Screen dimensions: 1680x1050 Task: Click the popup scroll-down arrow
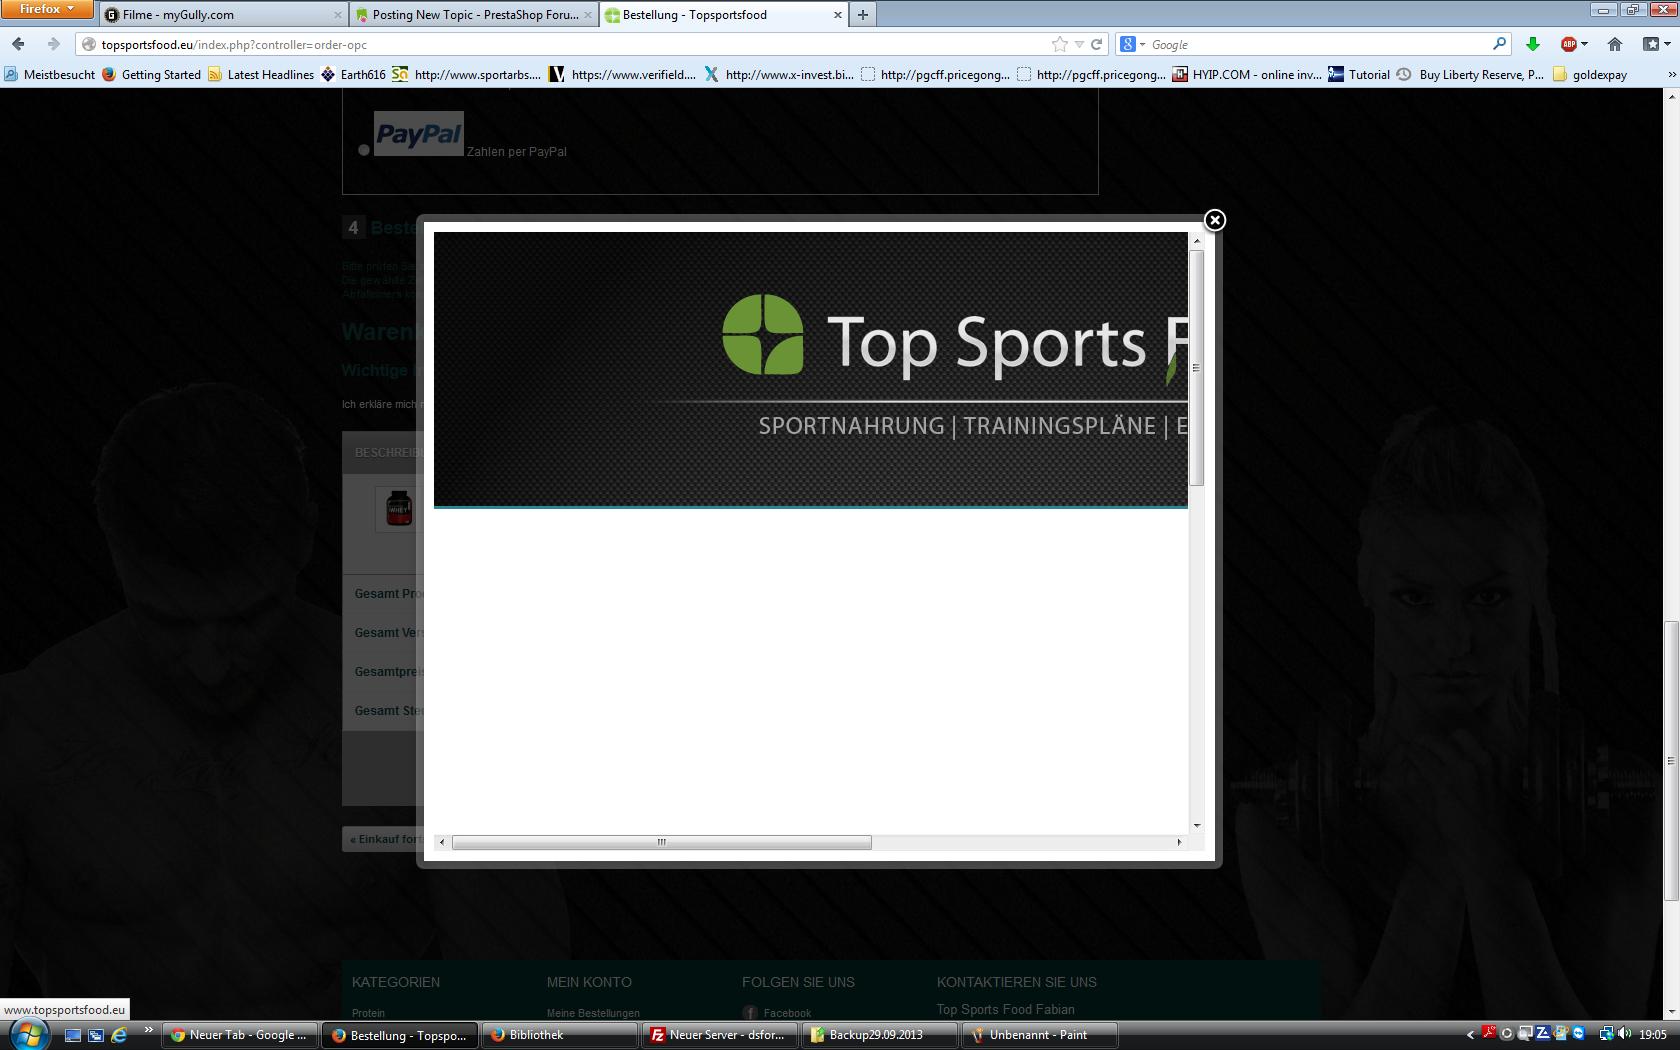[x=1196, y=825]
